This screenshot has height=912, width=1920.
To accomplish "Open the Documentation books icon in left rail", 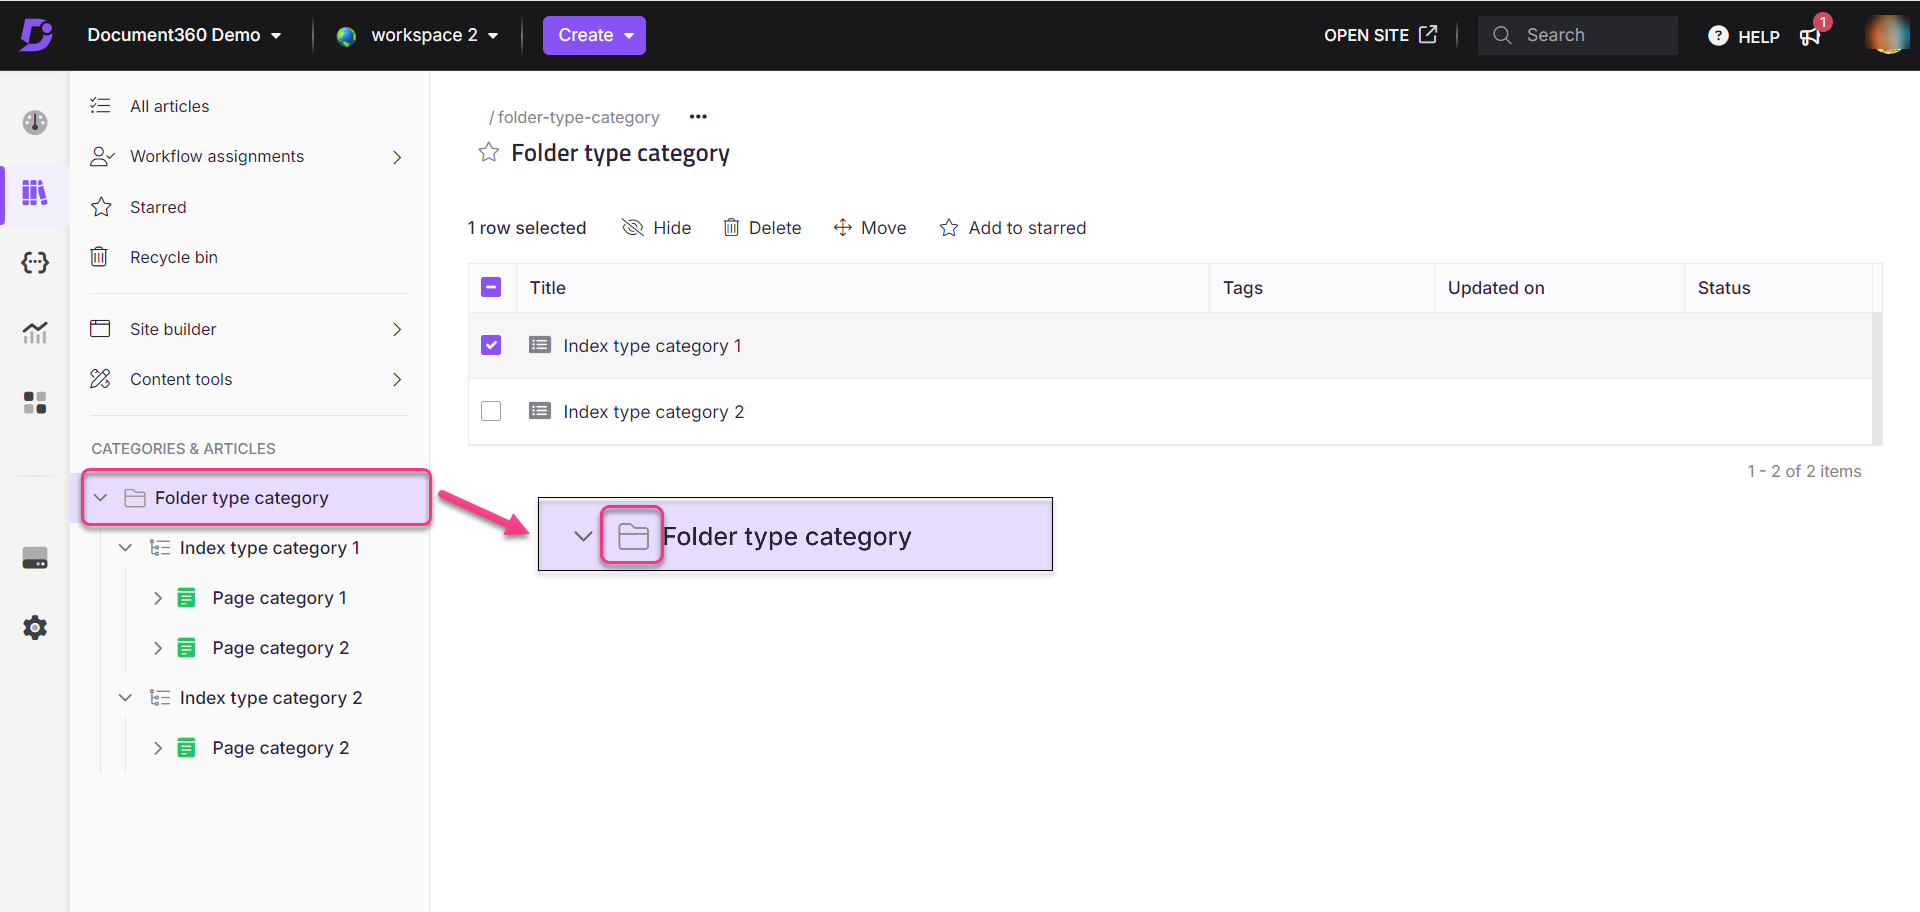I will (x=35, y=192).
